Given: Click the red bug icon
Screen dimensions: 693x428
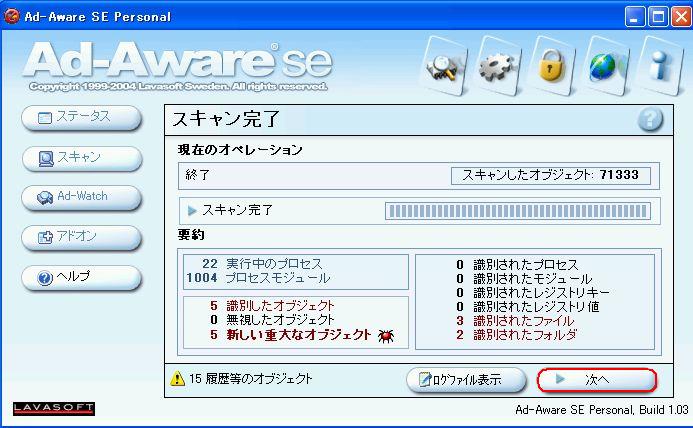Looking at the screenshot, I should point(386,336).
